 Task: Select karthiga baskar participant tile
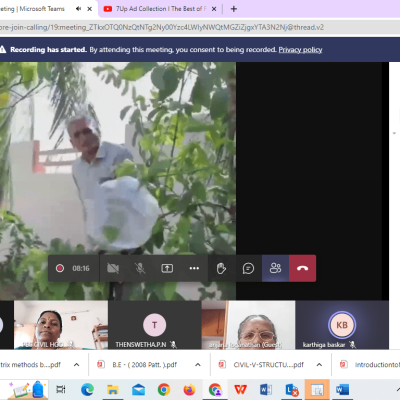pos(342,325)
